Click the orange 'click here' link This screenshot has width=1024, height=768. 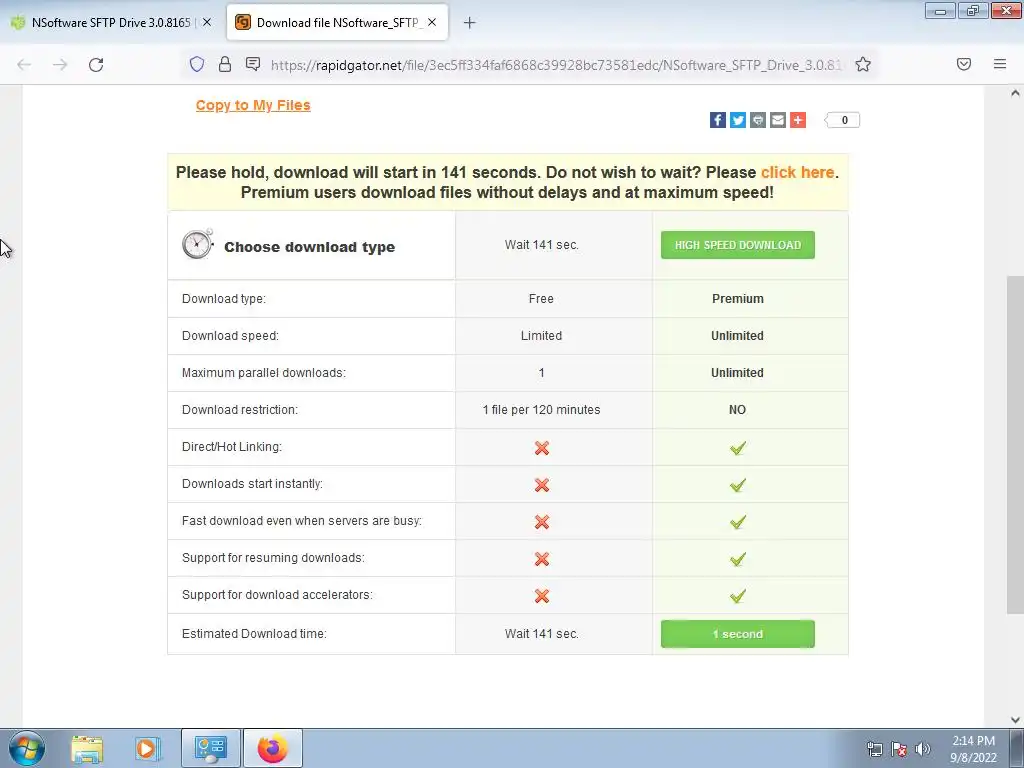pyautogui.click(x=797, y=172)
